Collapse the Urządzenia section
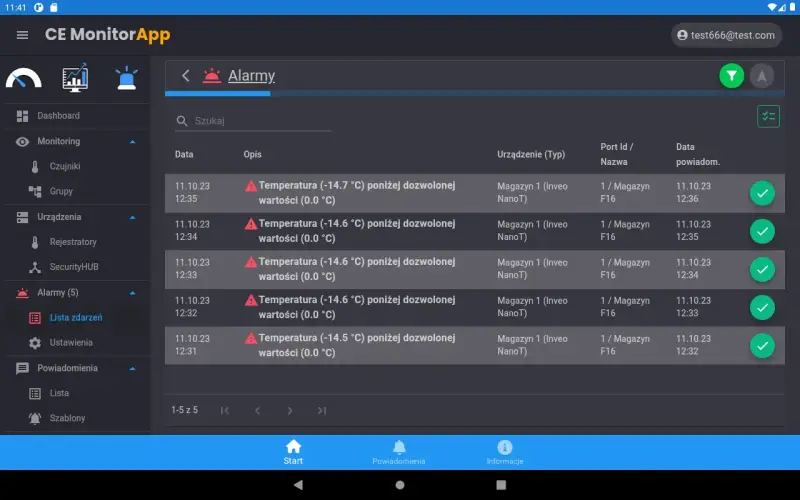Screen dimensions: 800x500 click(133, 217)
